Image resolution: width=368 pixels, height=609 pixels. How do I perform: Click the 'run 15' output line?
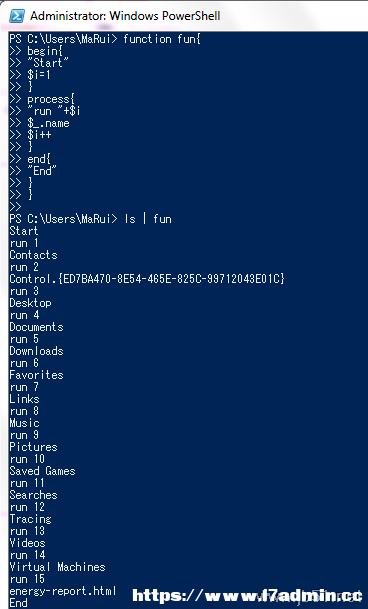click(x=27, y=579)
